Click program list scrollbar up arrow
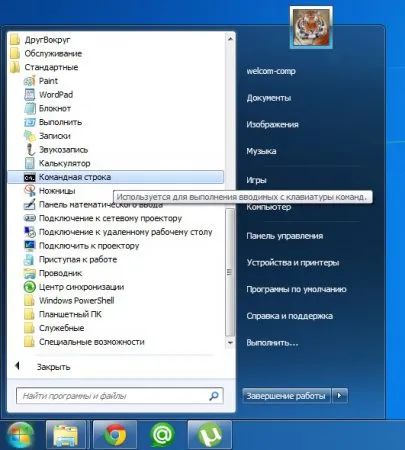Image resolution: width=405 pixels, height=450 pixels. pyautogui.click(x=230, y=39)
